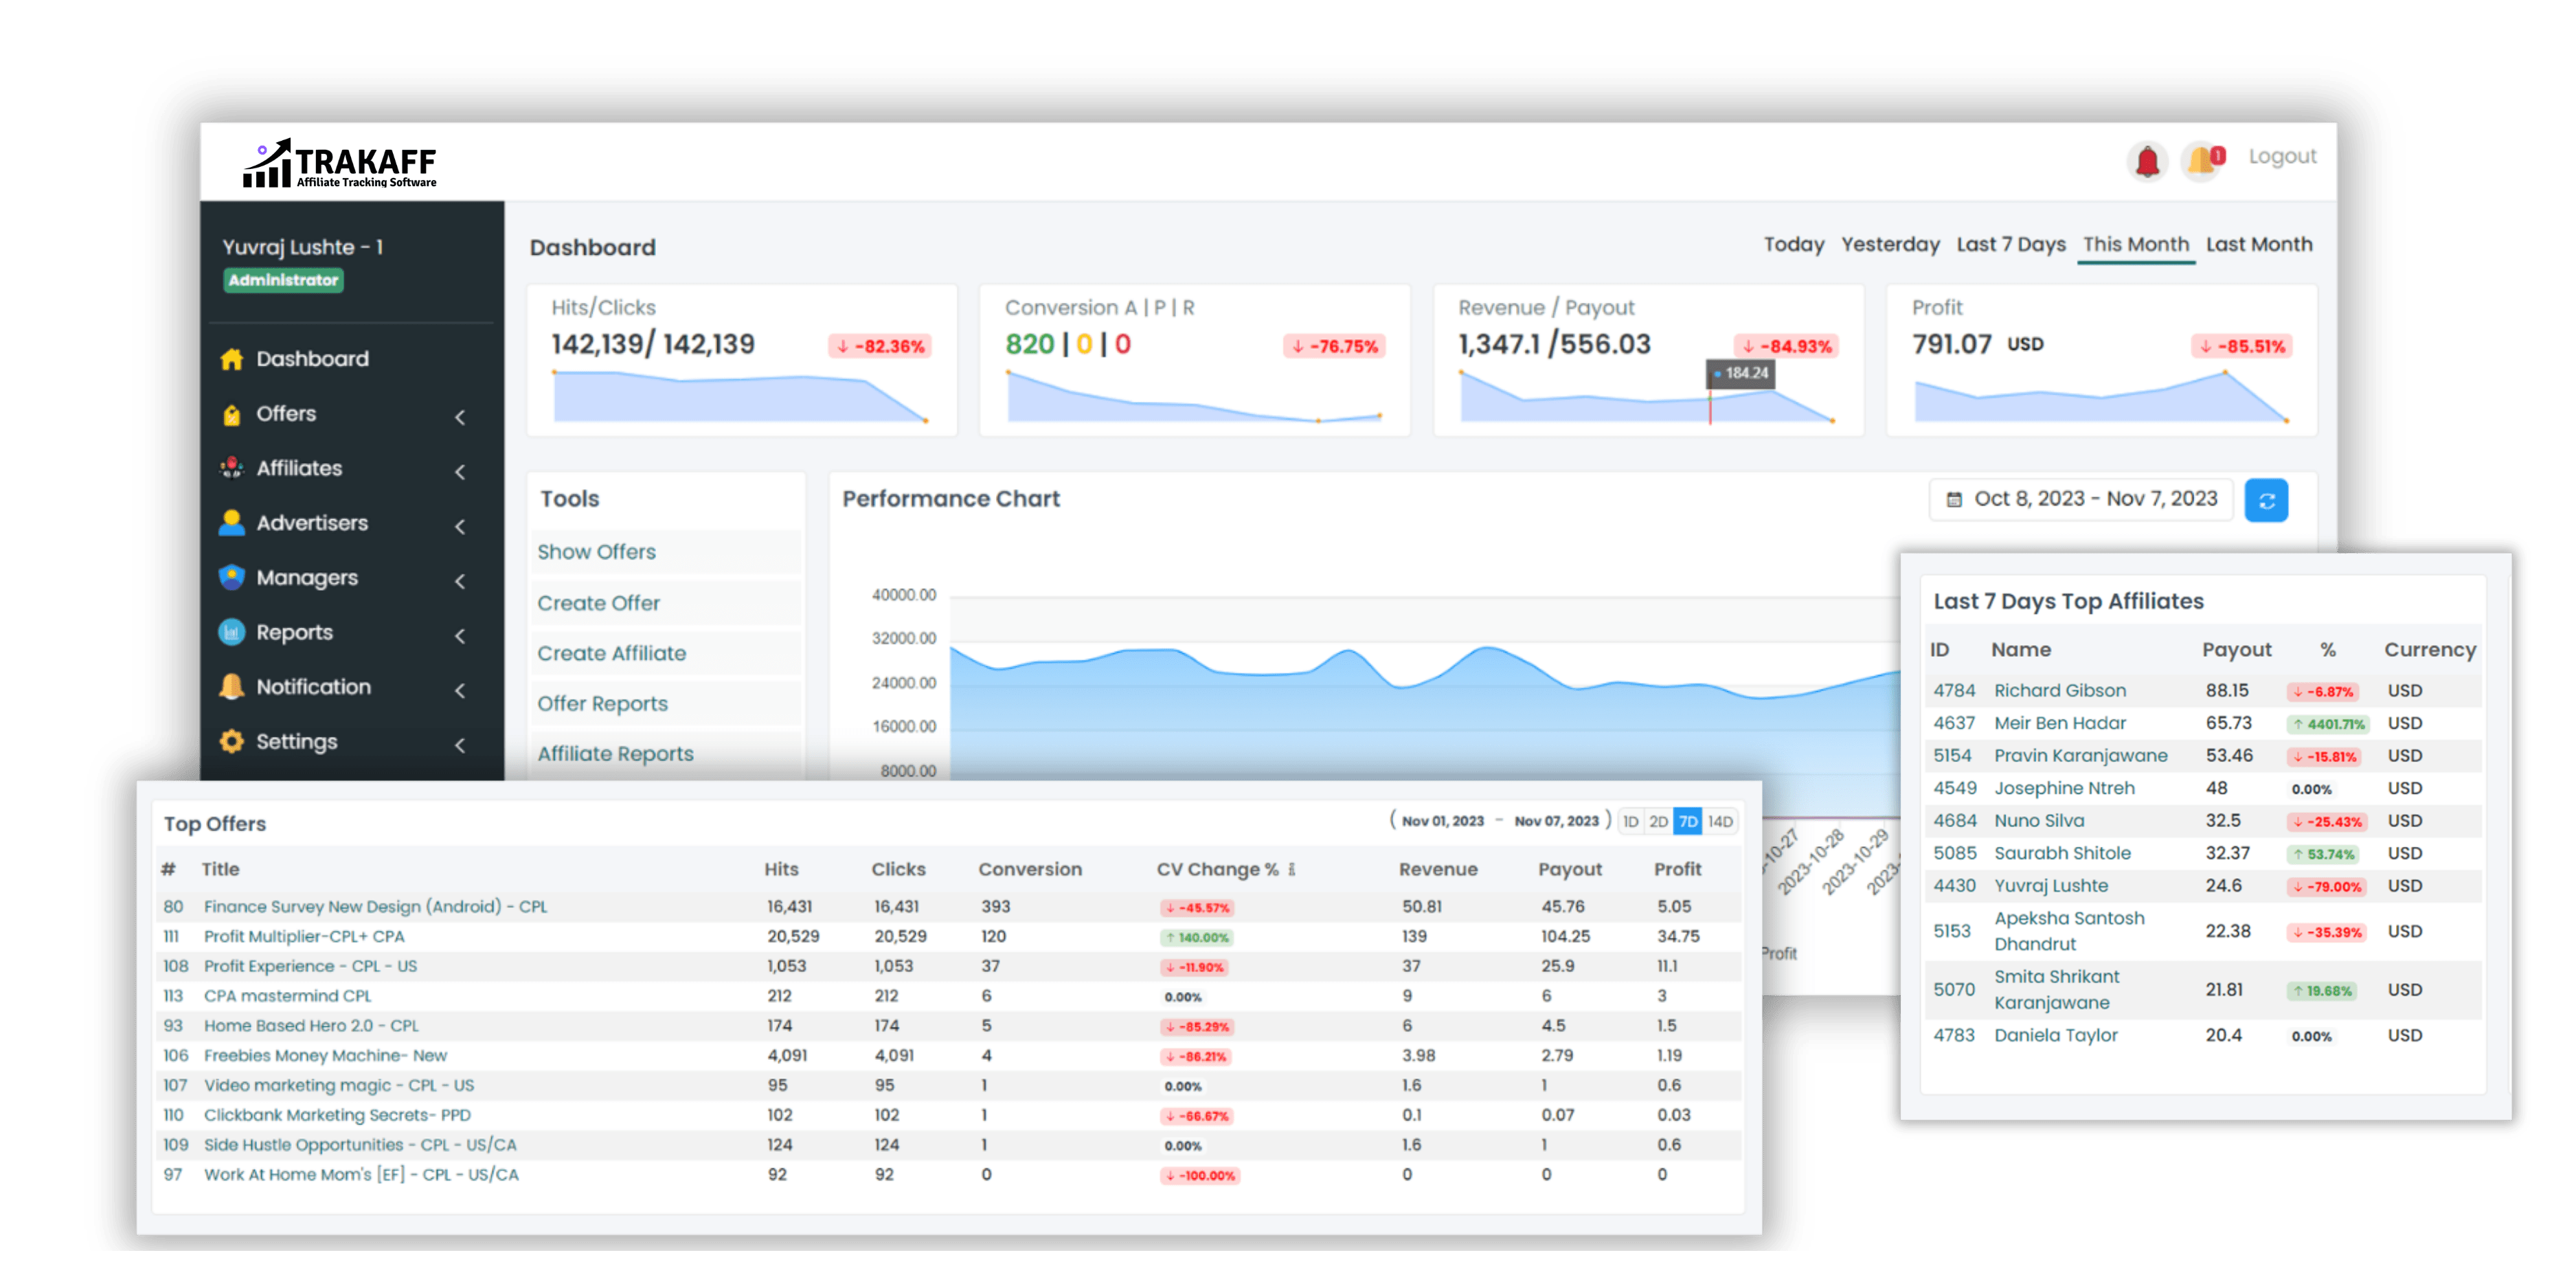This screenshot has width=2576, height=1288.
Task: Click the Managers shield icon
Action: (233, 577)
